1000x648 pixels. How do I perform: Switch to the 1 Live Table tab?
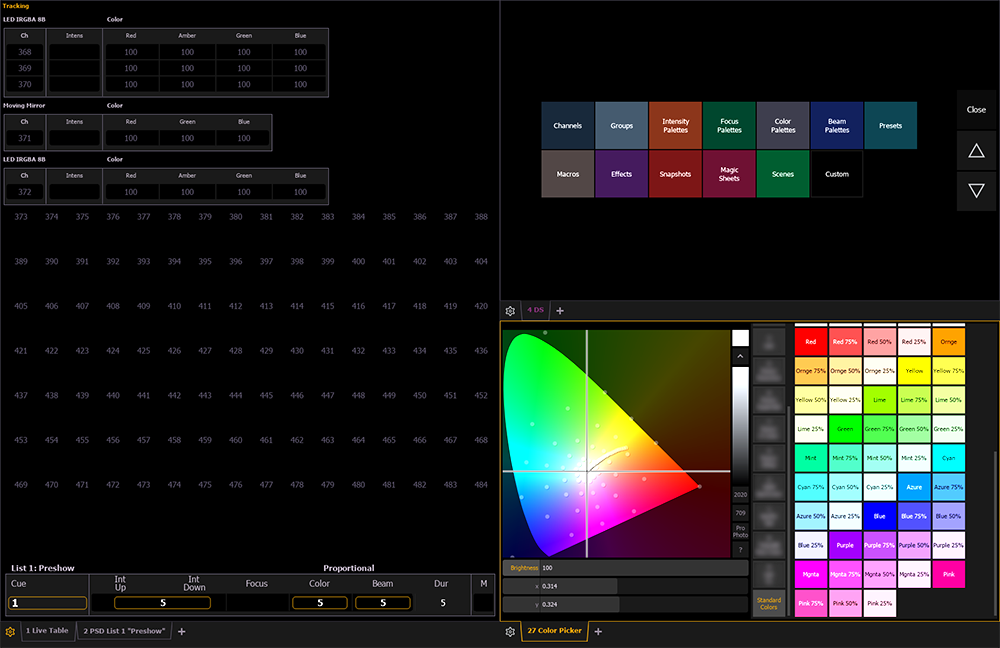[x=47, y=632]
